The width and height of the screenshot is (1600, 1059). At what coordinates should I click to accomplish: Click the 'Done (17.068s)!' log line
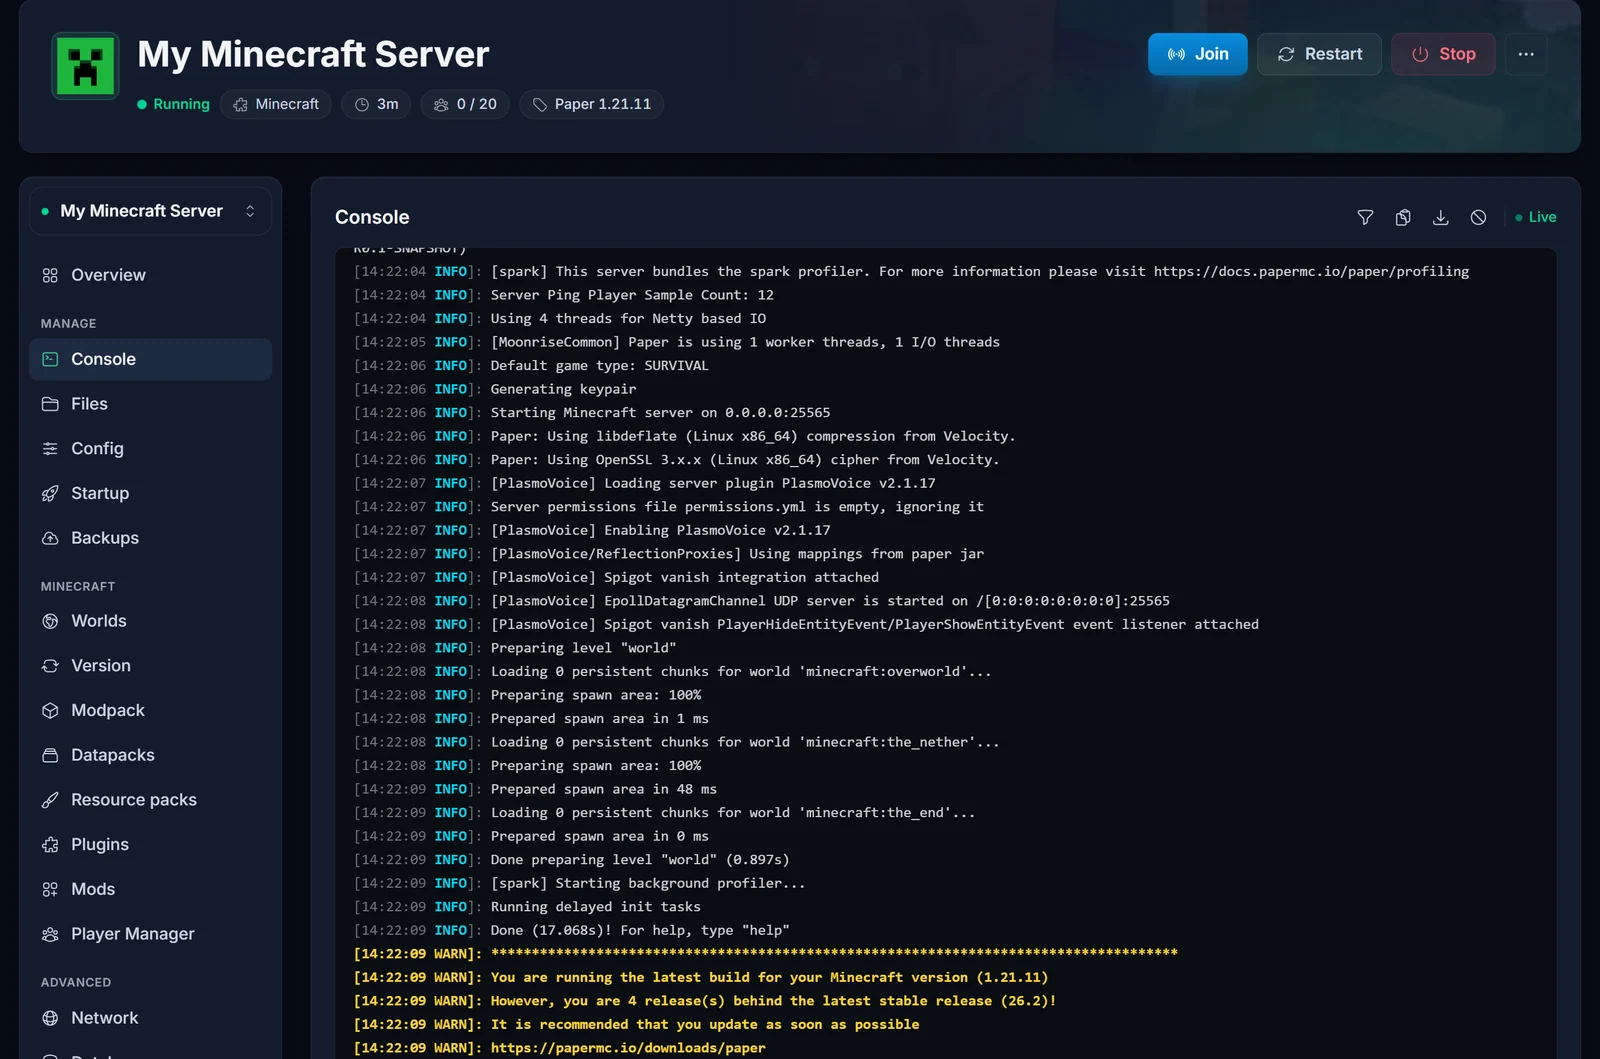coord(571,930)
